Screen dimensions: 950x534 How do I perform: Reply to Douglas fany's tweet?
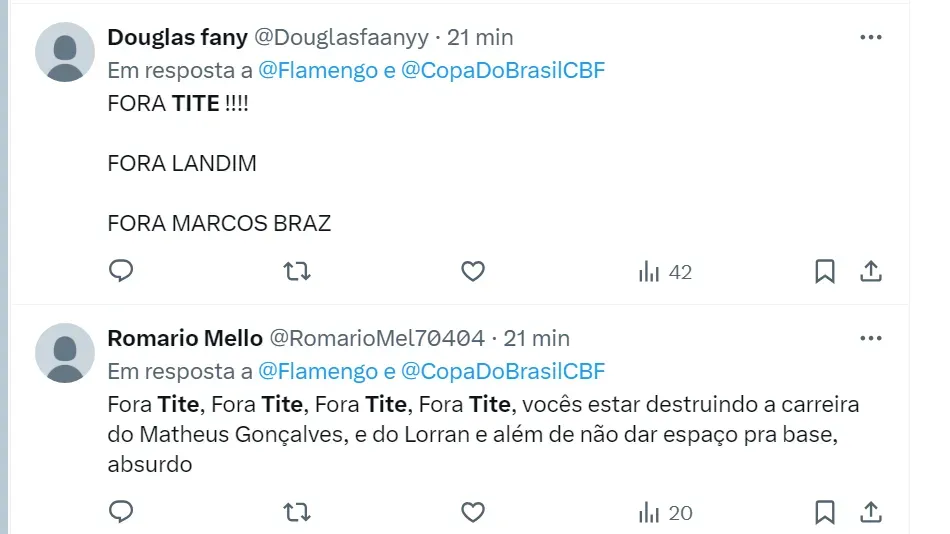(x=121, y=271)
